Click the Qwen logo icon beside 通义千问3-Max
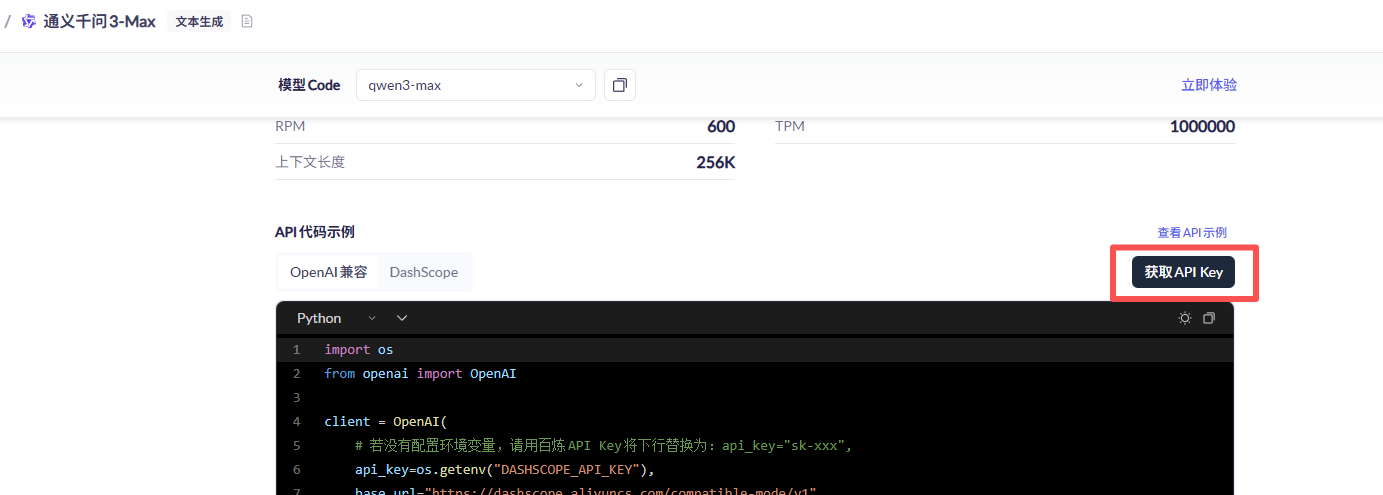Viewport: 1383px width, 495px height. pos(29,21)
